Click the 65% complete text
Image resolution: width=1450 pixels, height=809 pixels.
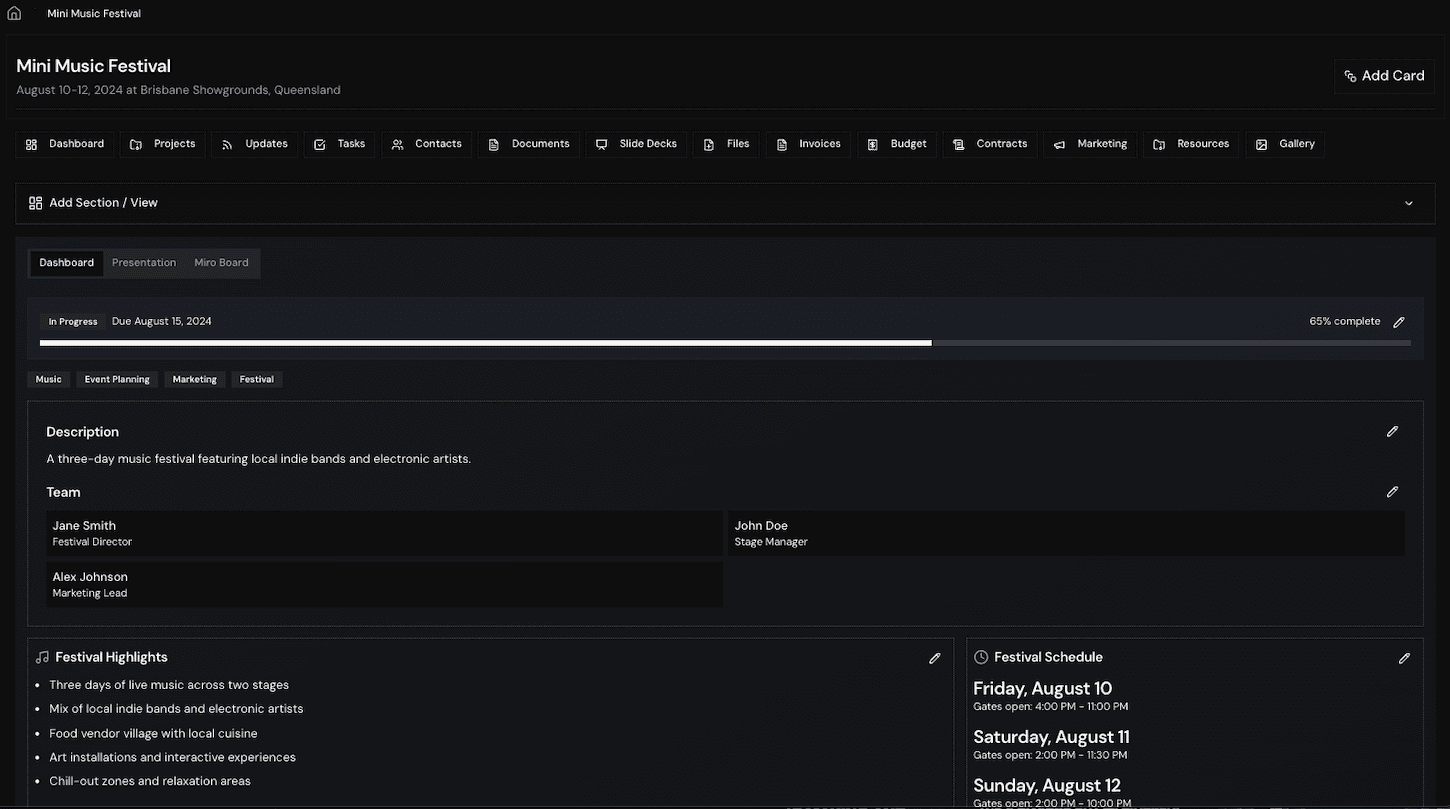pos(1344,321)
